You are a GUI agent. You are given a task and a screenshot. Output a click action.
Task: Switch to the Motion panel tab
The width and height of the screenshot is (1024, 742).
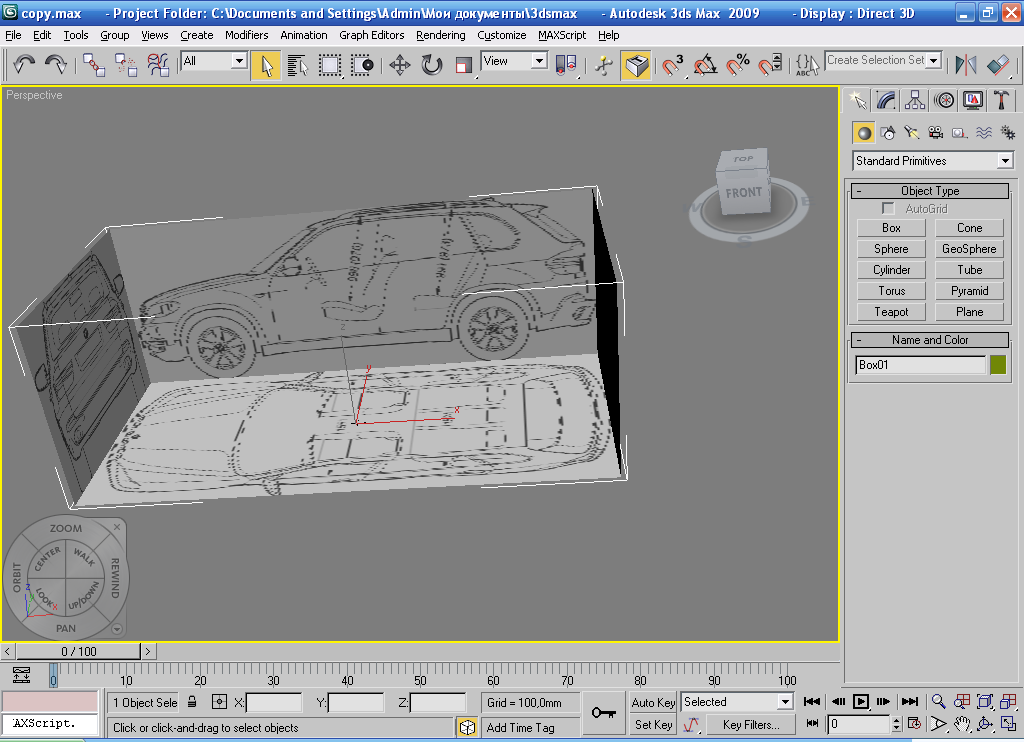[944, 100]
